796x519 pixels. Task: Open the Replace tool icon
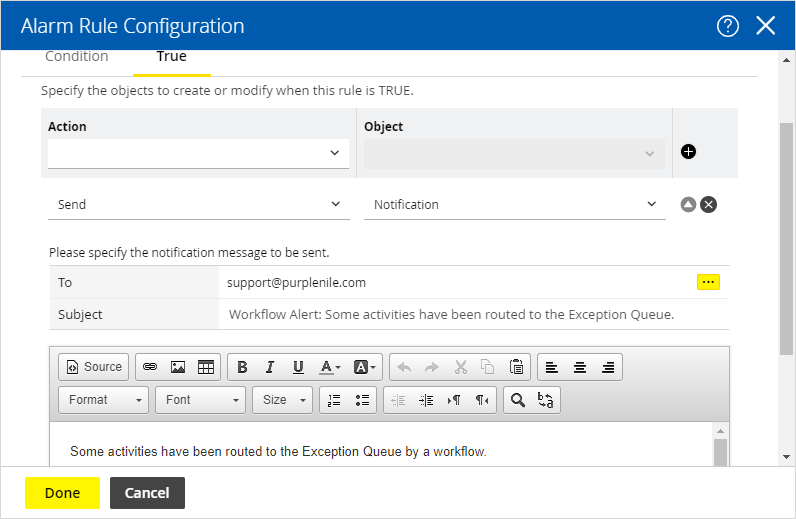point(546,400)
